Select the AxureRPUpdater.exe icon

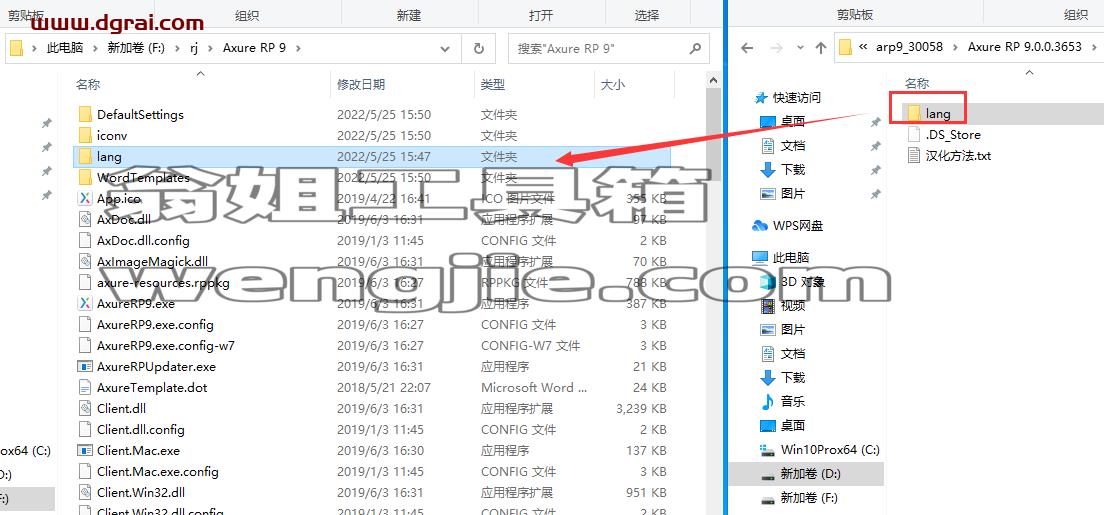point(85,366)
